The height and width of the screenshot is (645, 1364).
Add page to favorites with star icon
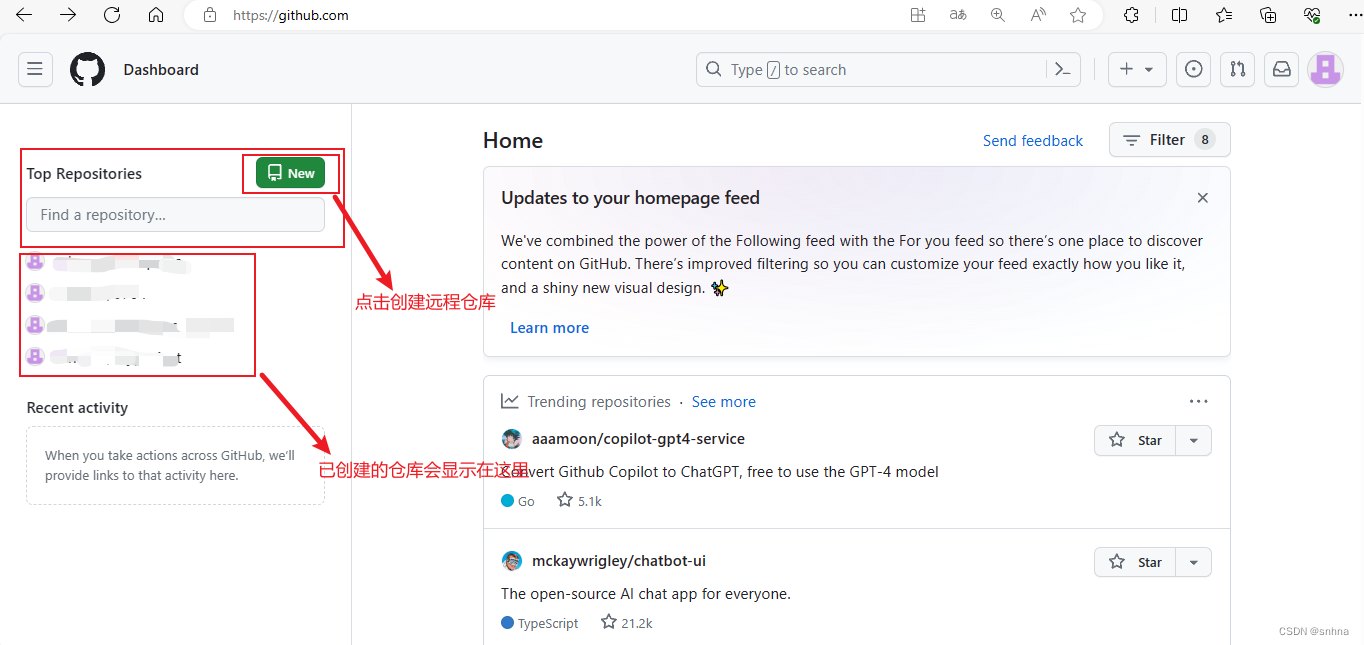click(x=1078, y=15)
